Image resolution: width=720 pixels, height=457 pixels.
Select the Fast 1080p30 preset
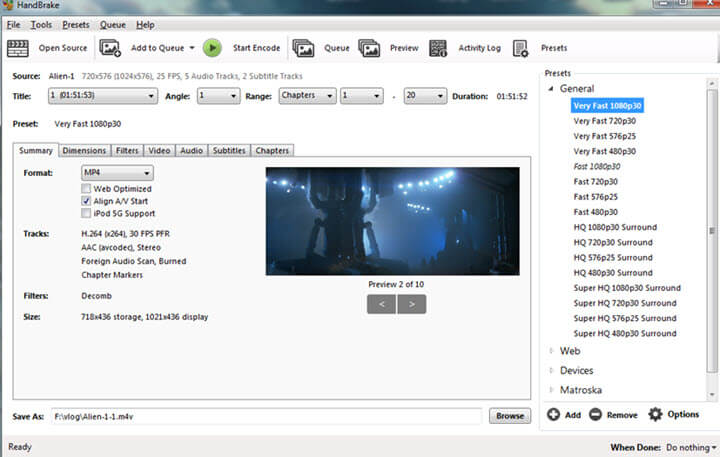pos(597,166)
